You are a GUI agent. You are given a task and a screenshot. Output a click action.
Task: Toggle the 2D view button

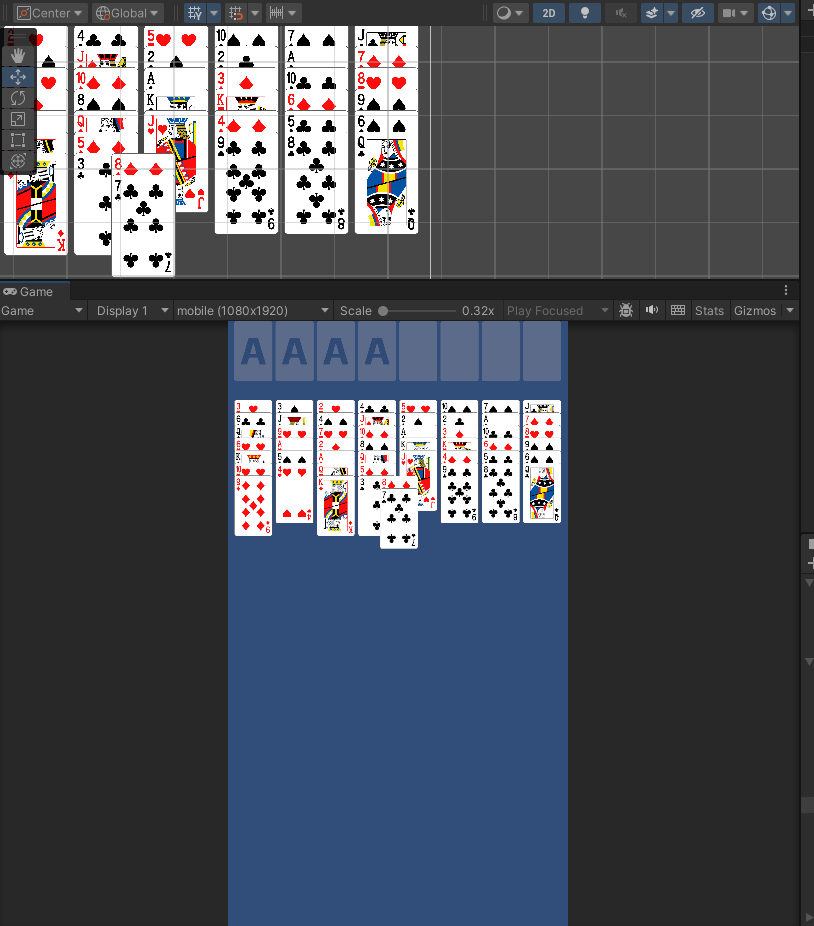point(549,13)
